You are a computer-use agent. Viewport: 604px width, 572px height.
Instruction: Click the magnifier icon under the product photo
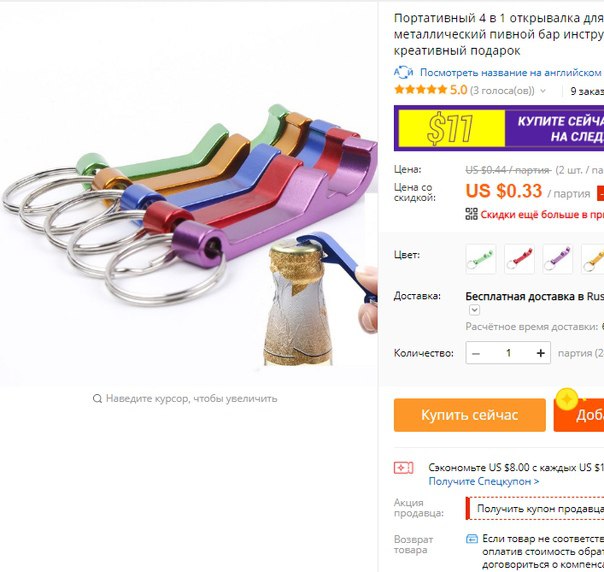pyautogui.click(x=97, y=398)
